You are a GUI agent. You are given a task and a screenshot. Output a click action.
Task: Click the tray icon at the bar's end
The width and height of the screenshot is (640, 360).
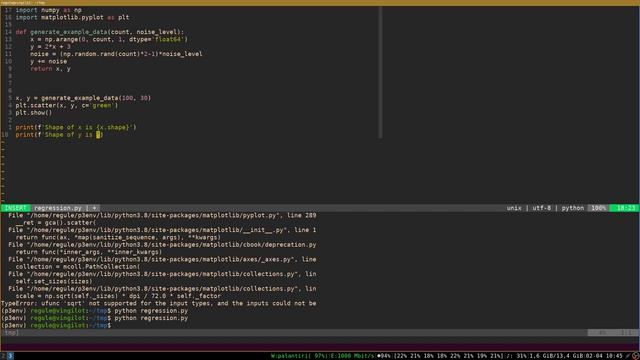(635, 356)
